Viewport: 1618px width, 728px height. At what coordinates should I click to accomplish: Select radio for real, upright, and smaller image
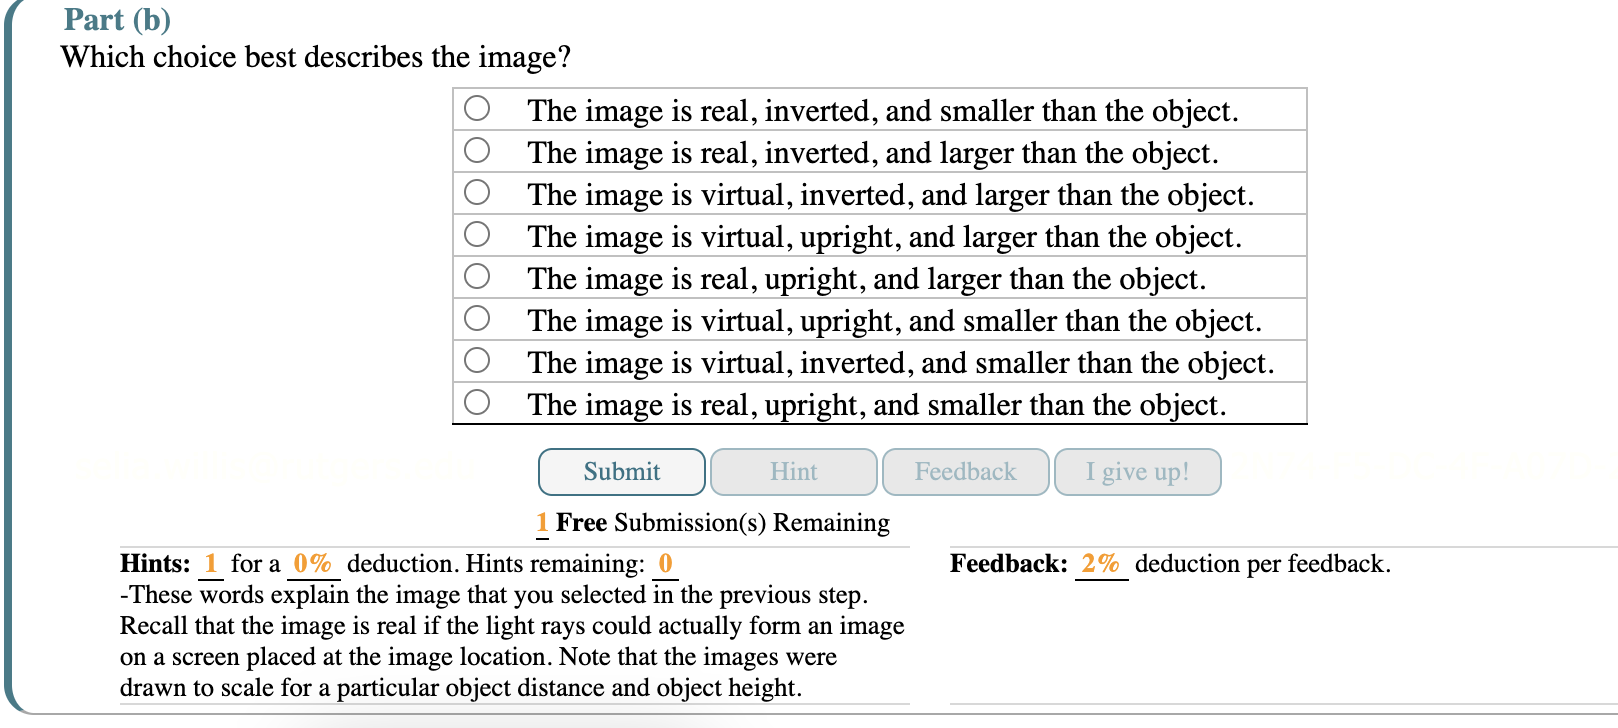(476, 403)
